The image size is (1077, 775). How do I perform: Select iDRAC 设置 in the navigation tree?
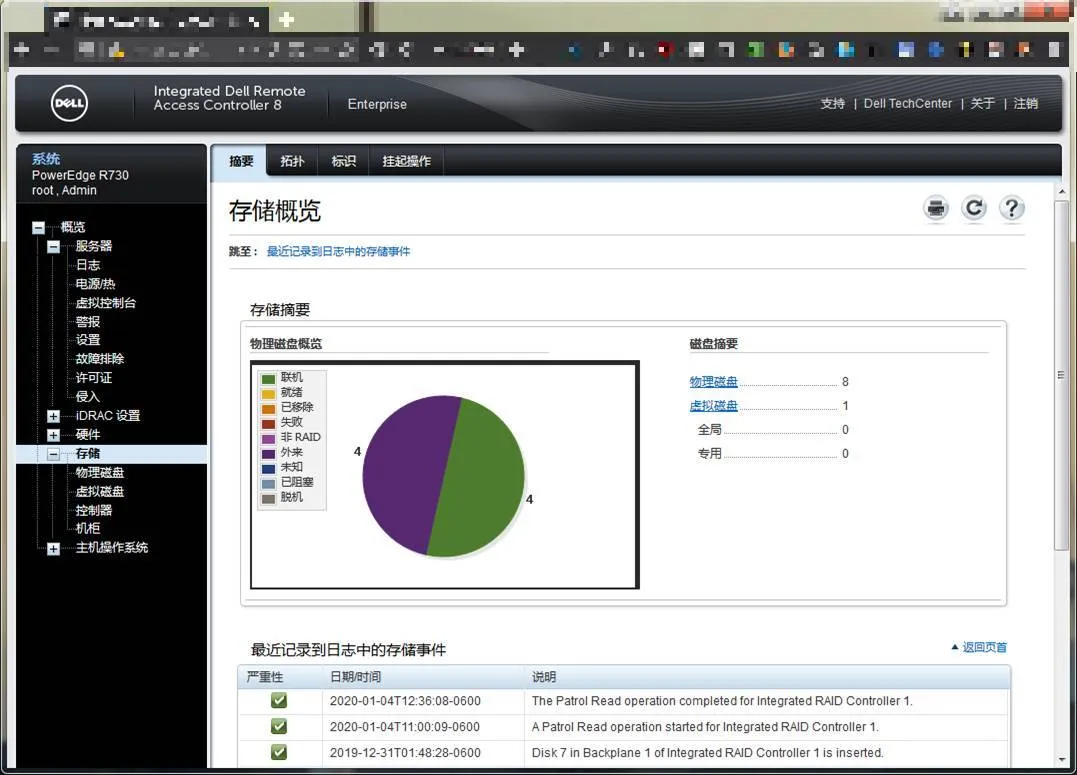pyautogui.click(x=108, y=416)
